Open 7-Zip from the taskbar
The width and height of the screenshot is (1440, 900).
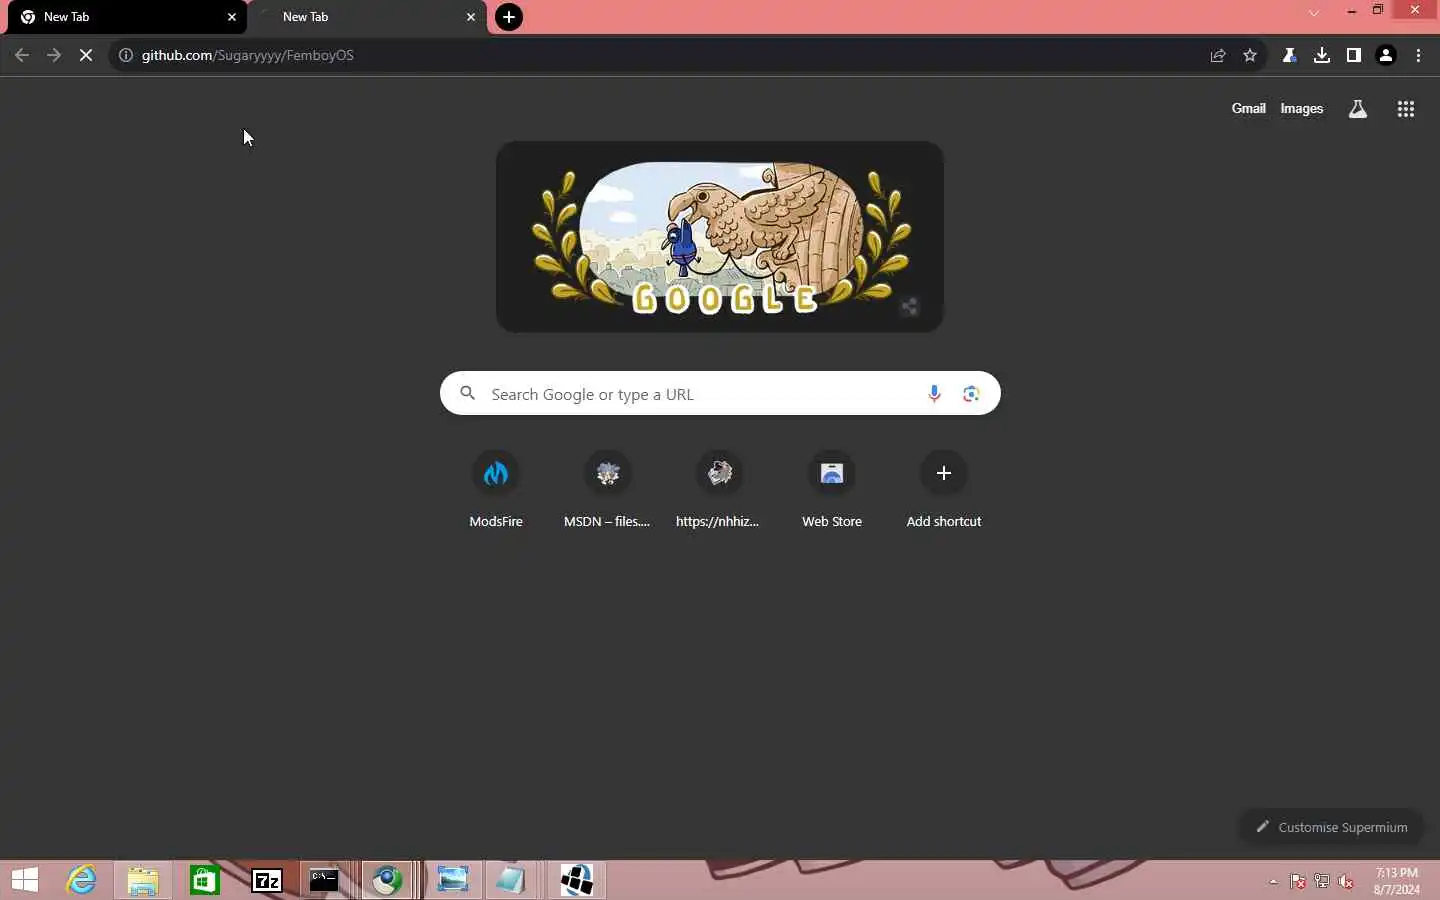click(x=267, y=881)
